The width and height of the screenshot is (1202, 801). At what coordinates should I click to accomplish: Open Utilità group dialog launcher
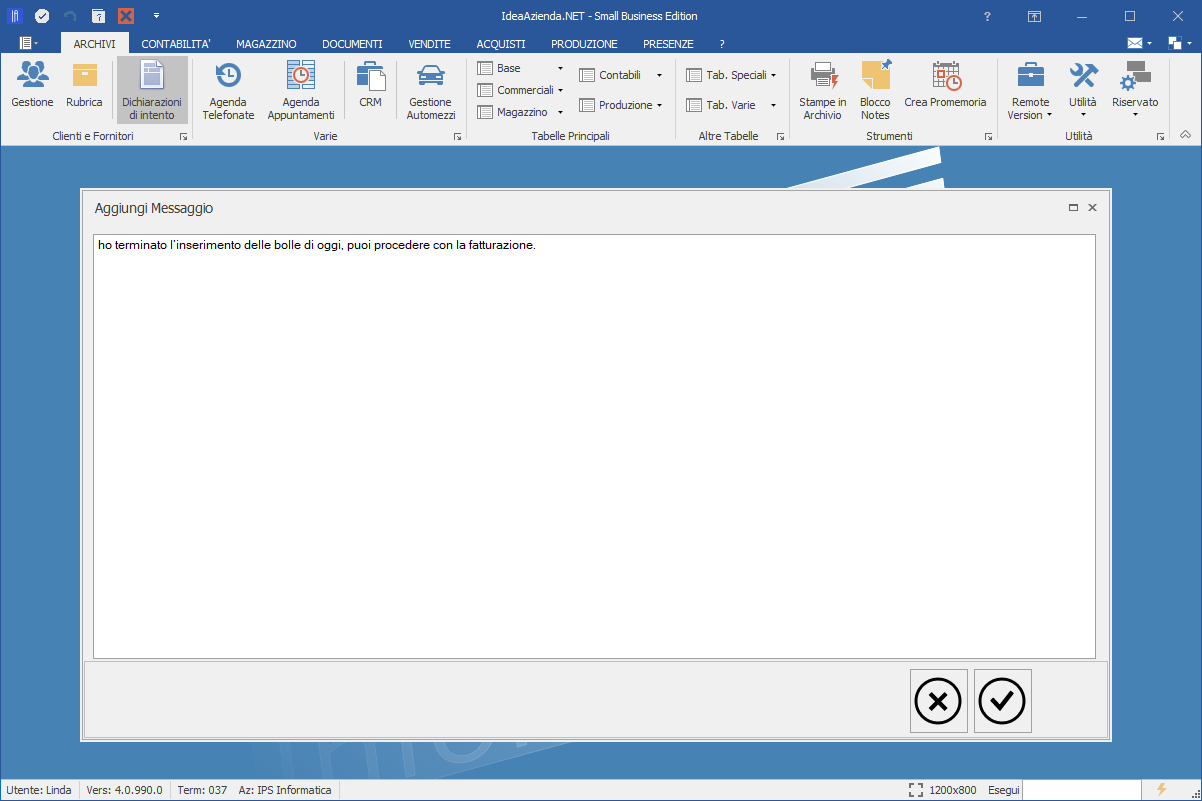[1161, 136]
